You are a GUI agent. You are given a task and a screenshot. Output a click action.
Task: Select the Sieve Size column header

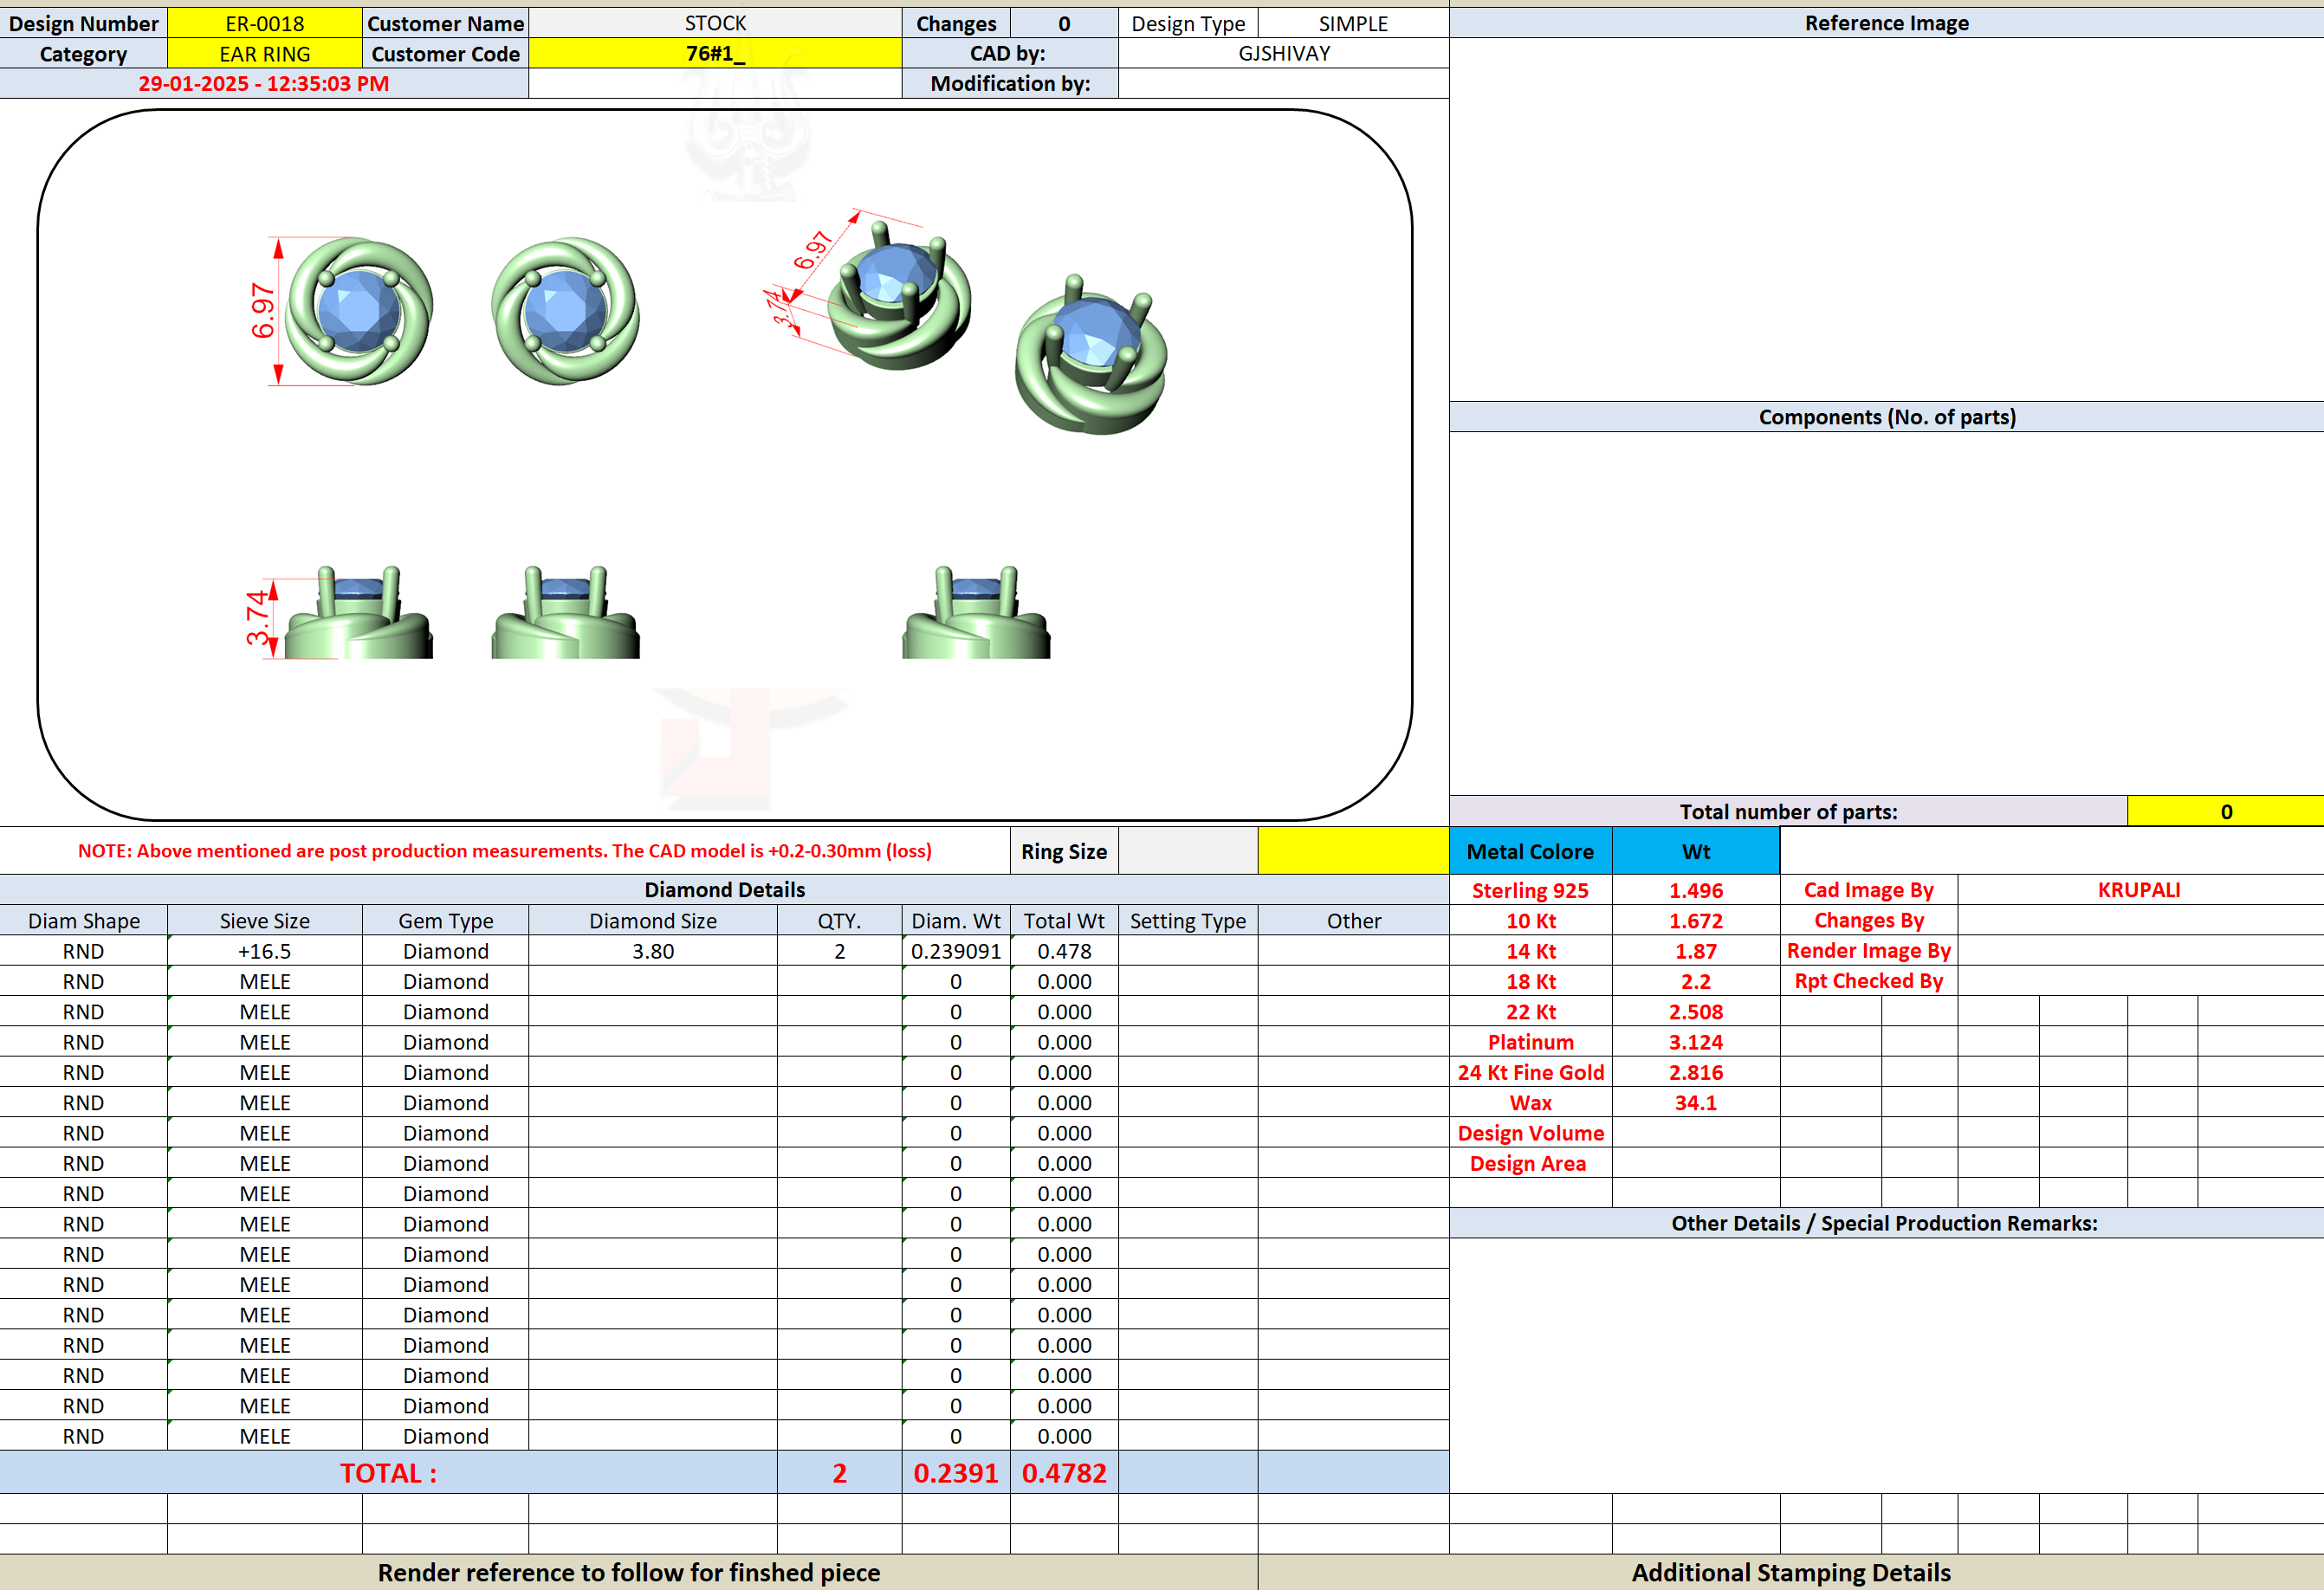coord(264,921)
